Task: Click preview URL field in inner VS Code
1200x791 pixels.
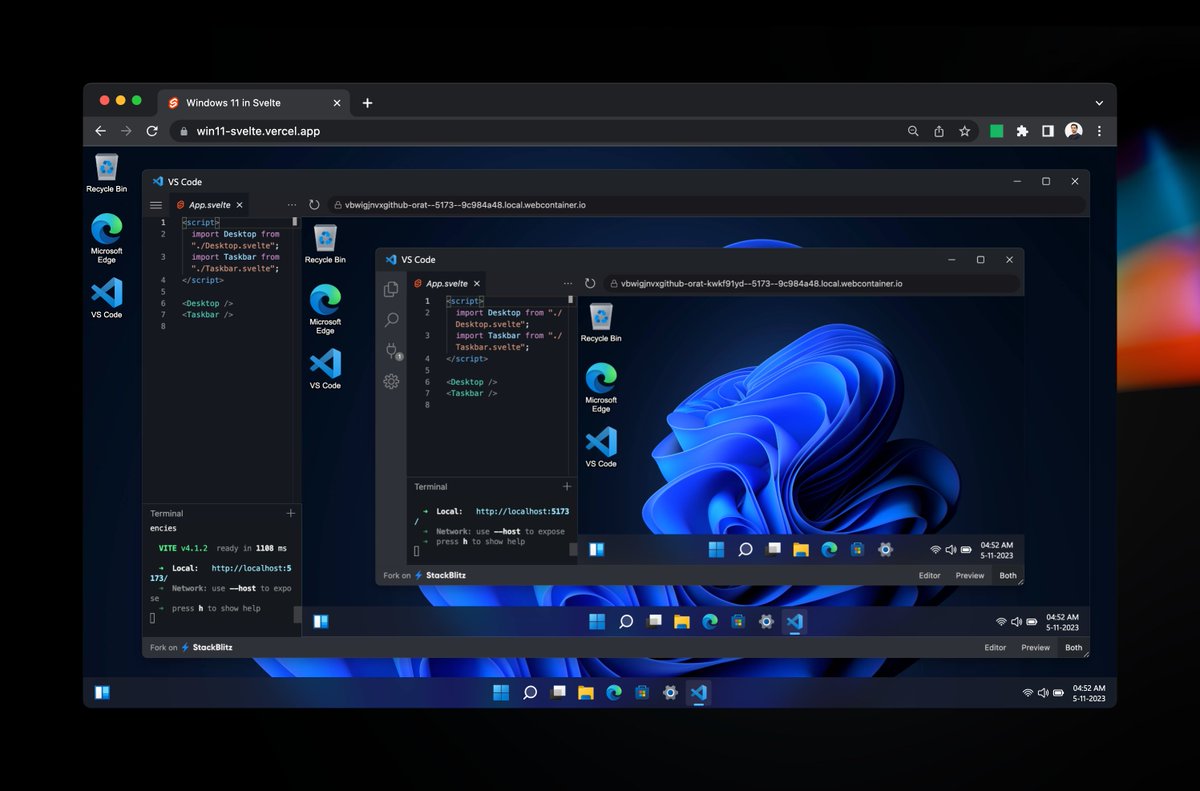Action: pos(810,283)
